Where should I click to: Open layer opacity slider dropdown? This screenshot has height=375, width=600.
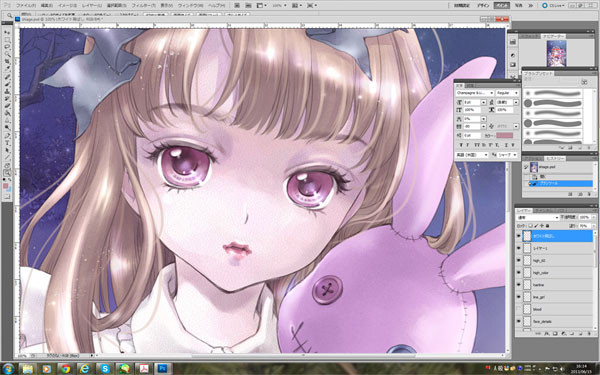pyautogui.click(x=594, y=217)
